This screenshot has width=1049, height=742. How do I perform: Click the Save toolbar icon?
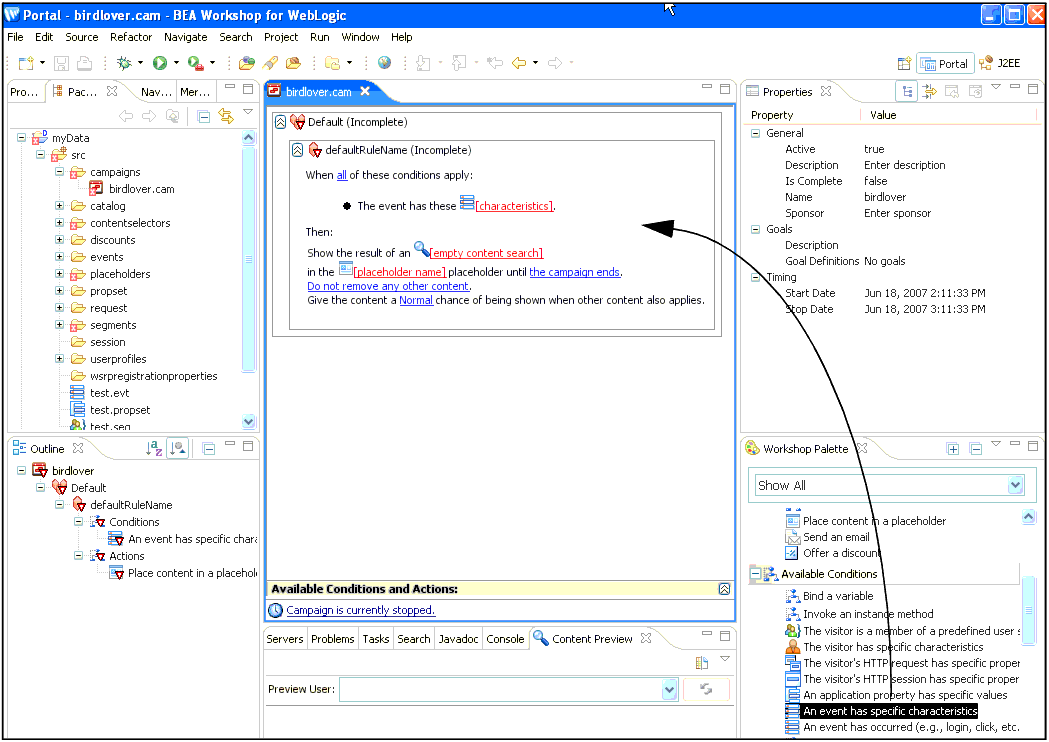coord(61,63)
